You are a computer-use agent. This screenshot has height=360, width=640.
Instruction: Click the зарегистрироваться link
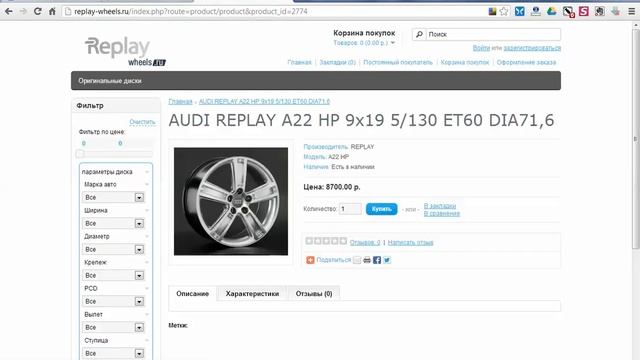(532, 48)
